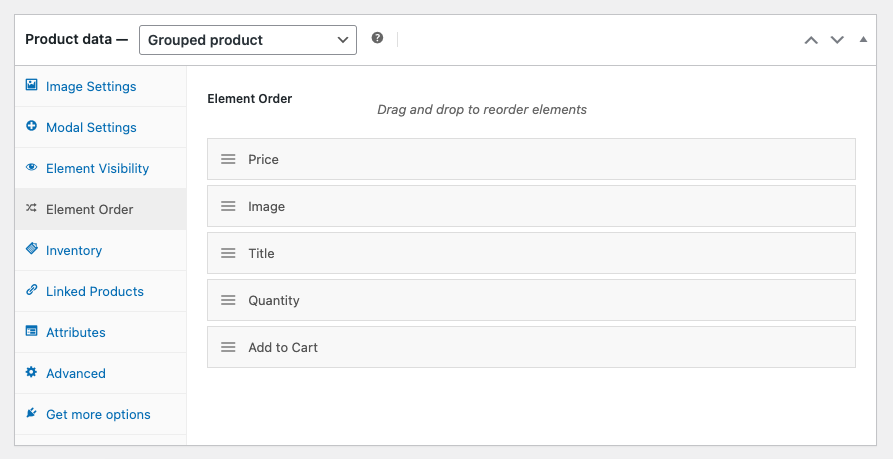This screenshot has height=459, width=893.
Task: Click the Image Settings picture icon
Action: point(31,86)
